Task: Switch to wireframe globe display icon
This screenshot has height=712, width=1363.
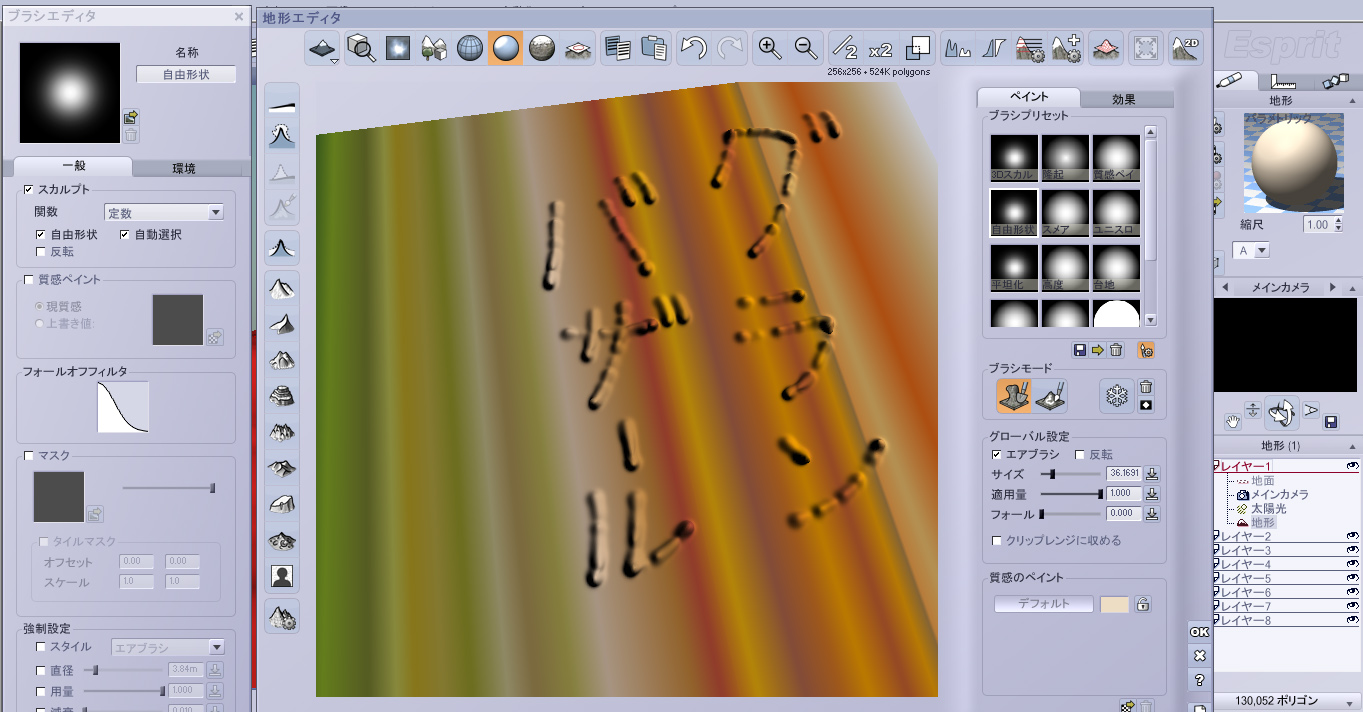Action: coord(470,48)
